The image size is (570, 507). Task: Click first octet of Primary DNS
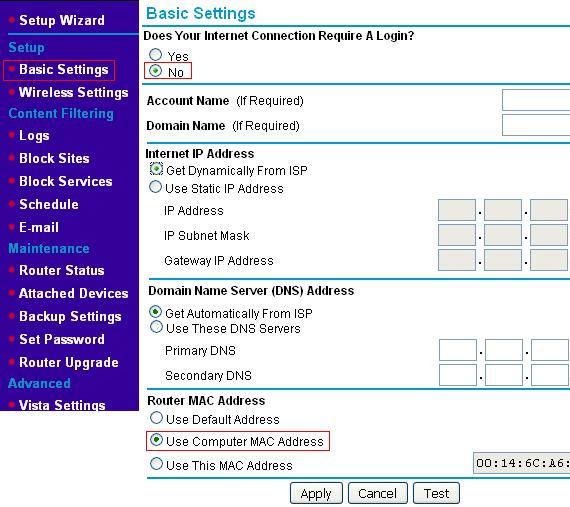coord(458,350)
